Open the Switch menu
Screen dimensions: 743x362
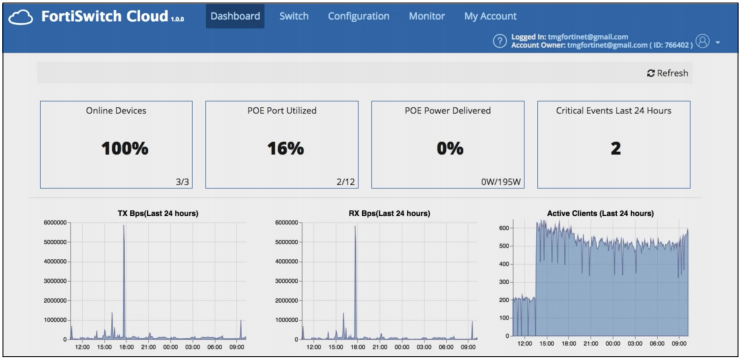coord(294,16)
